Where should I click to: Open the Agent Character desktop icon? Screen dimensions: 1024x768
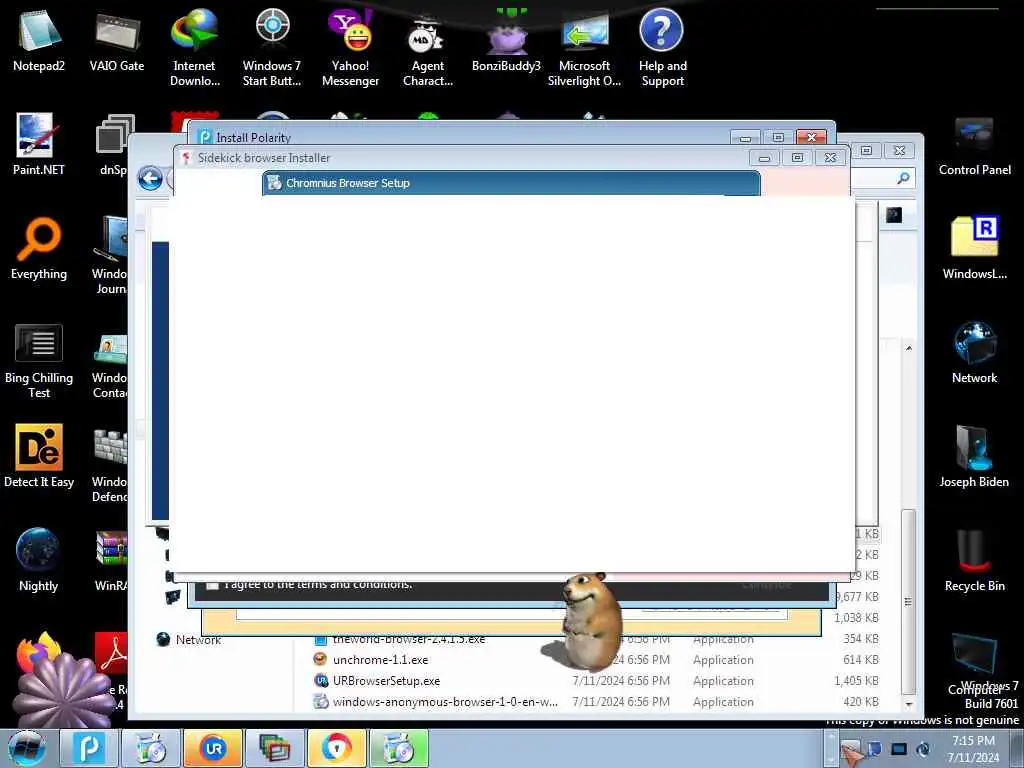click(x=428, y=47)
